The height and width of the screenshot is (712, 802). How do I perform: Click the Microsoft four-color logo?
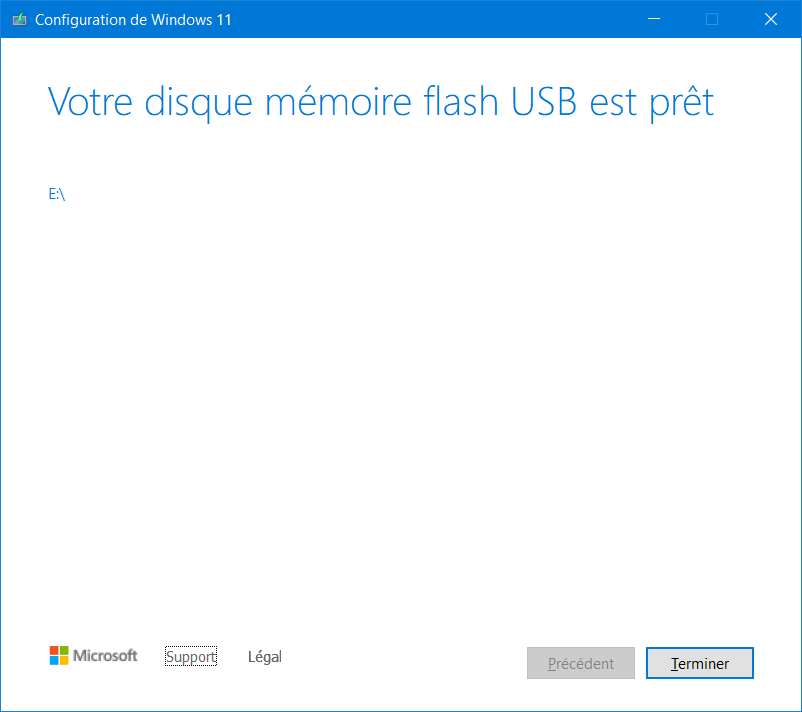[x=59, y=655]
